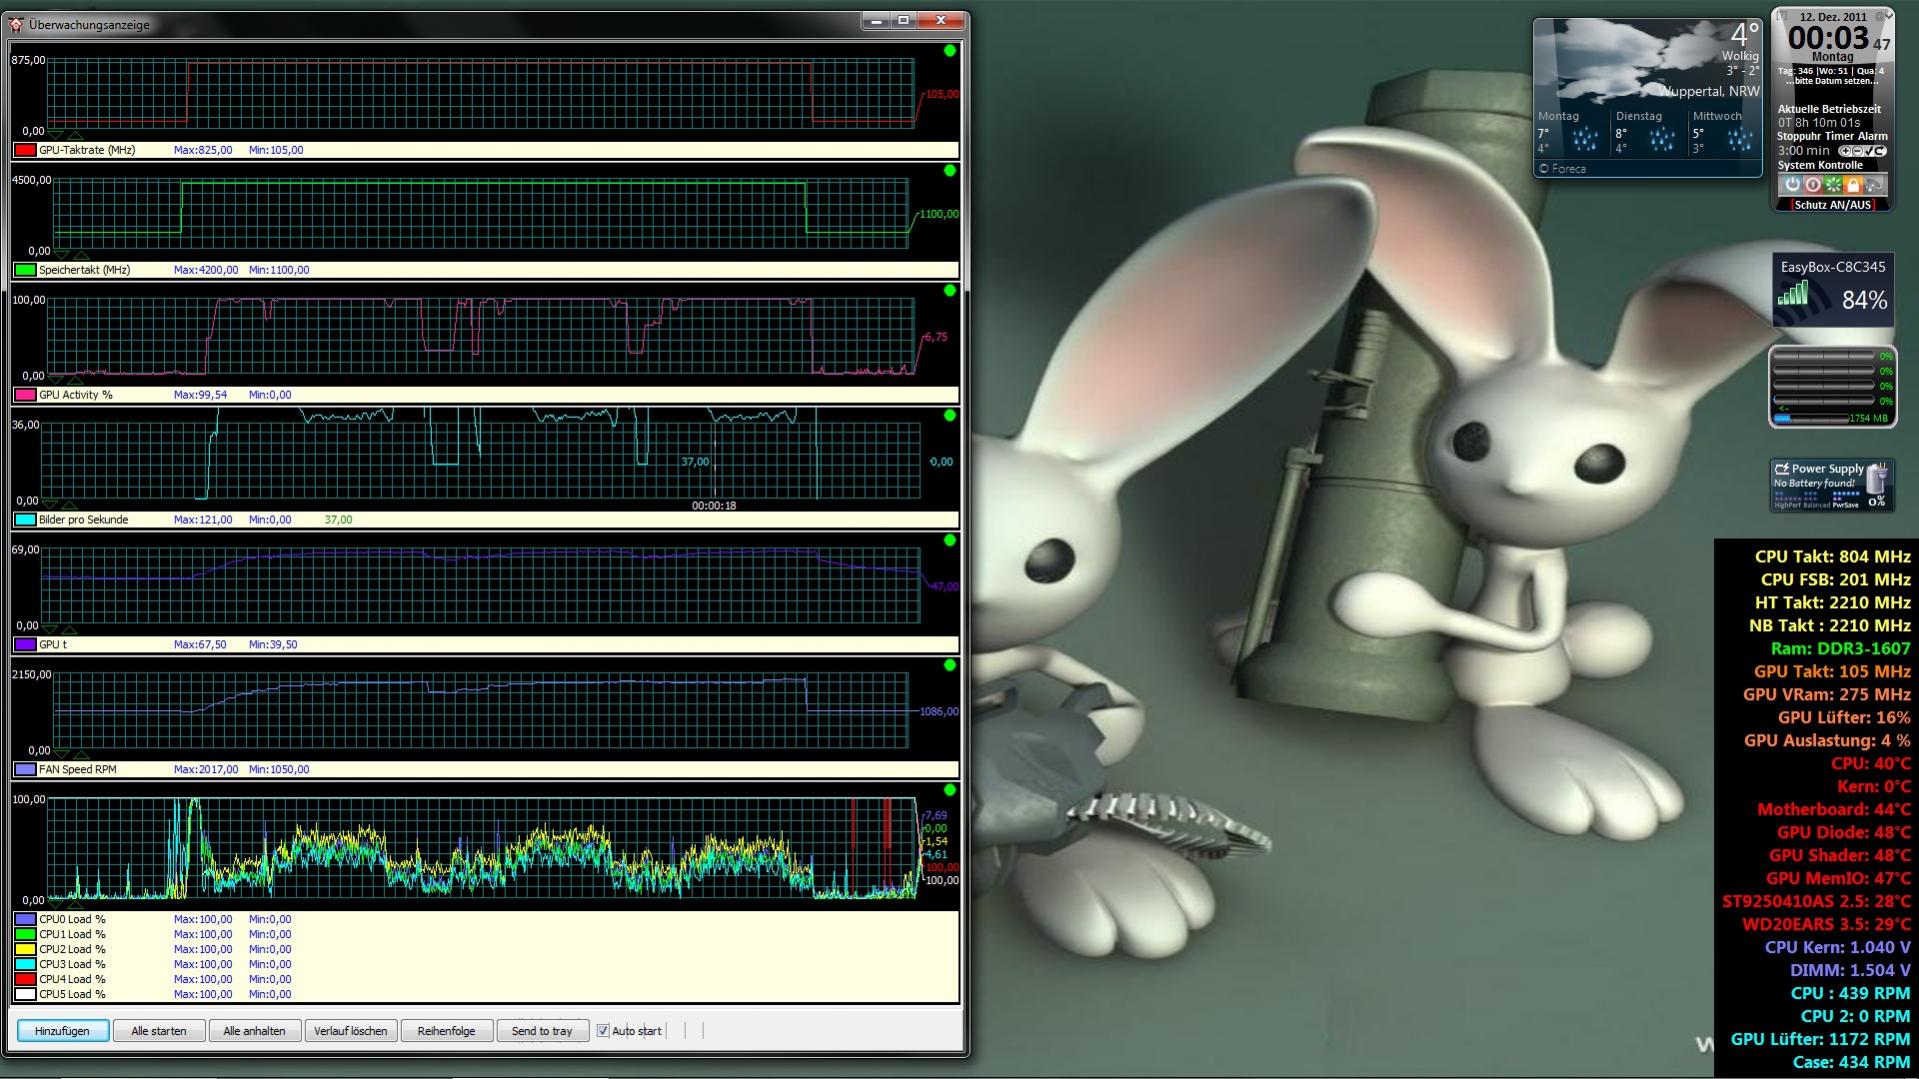
Task: Click the Hinzufügen button
Action: click(x=63, y=1031)
